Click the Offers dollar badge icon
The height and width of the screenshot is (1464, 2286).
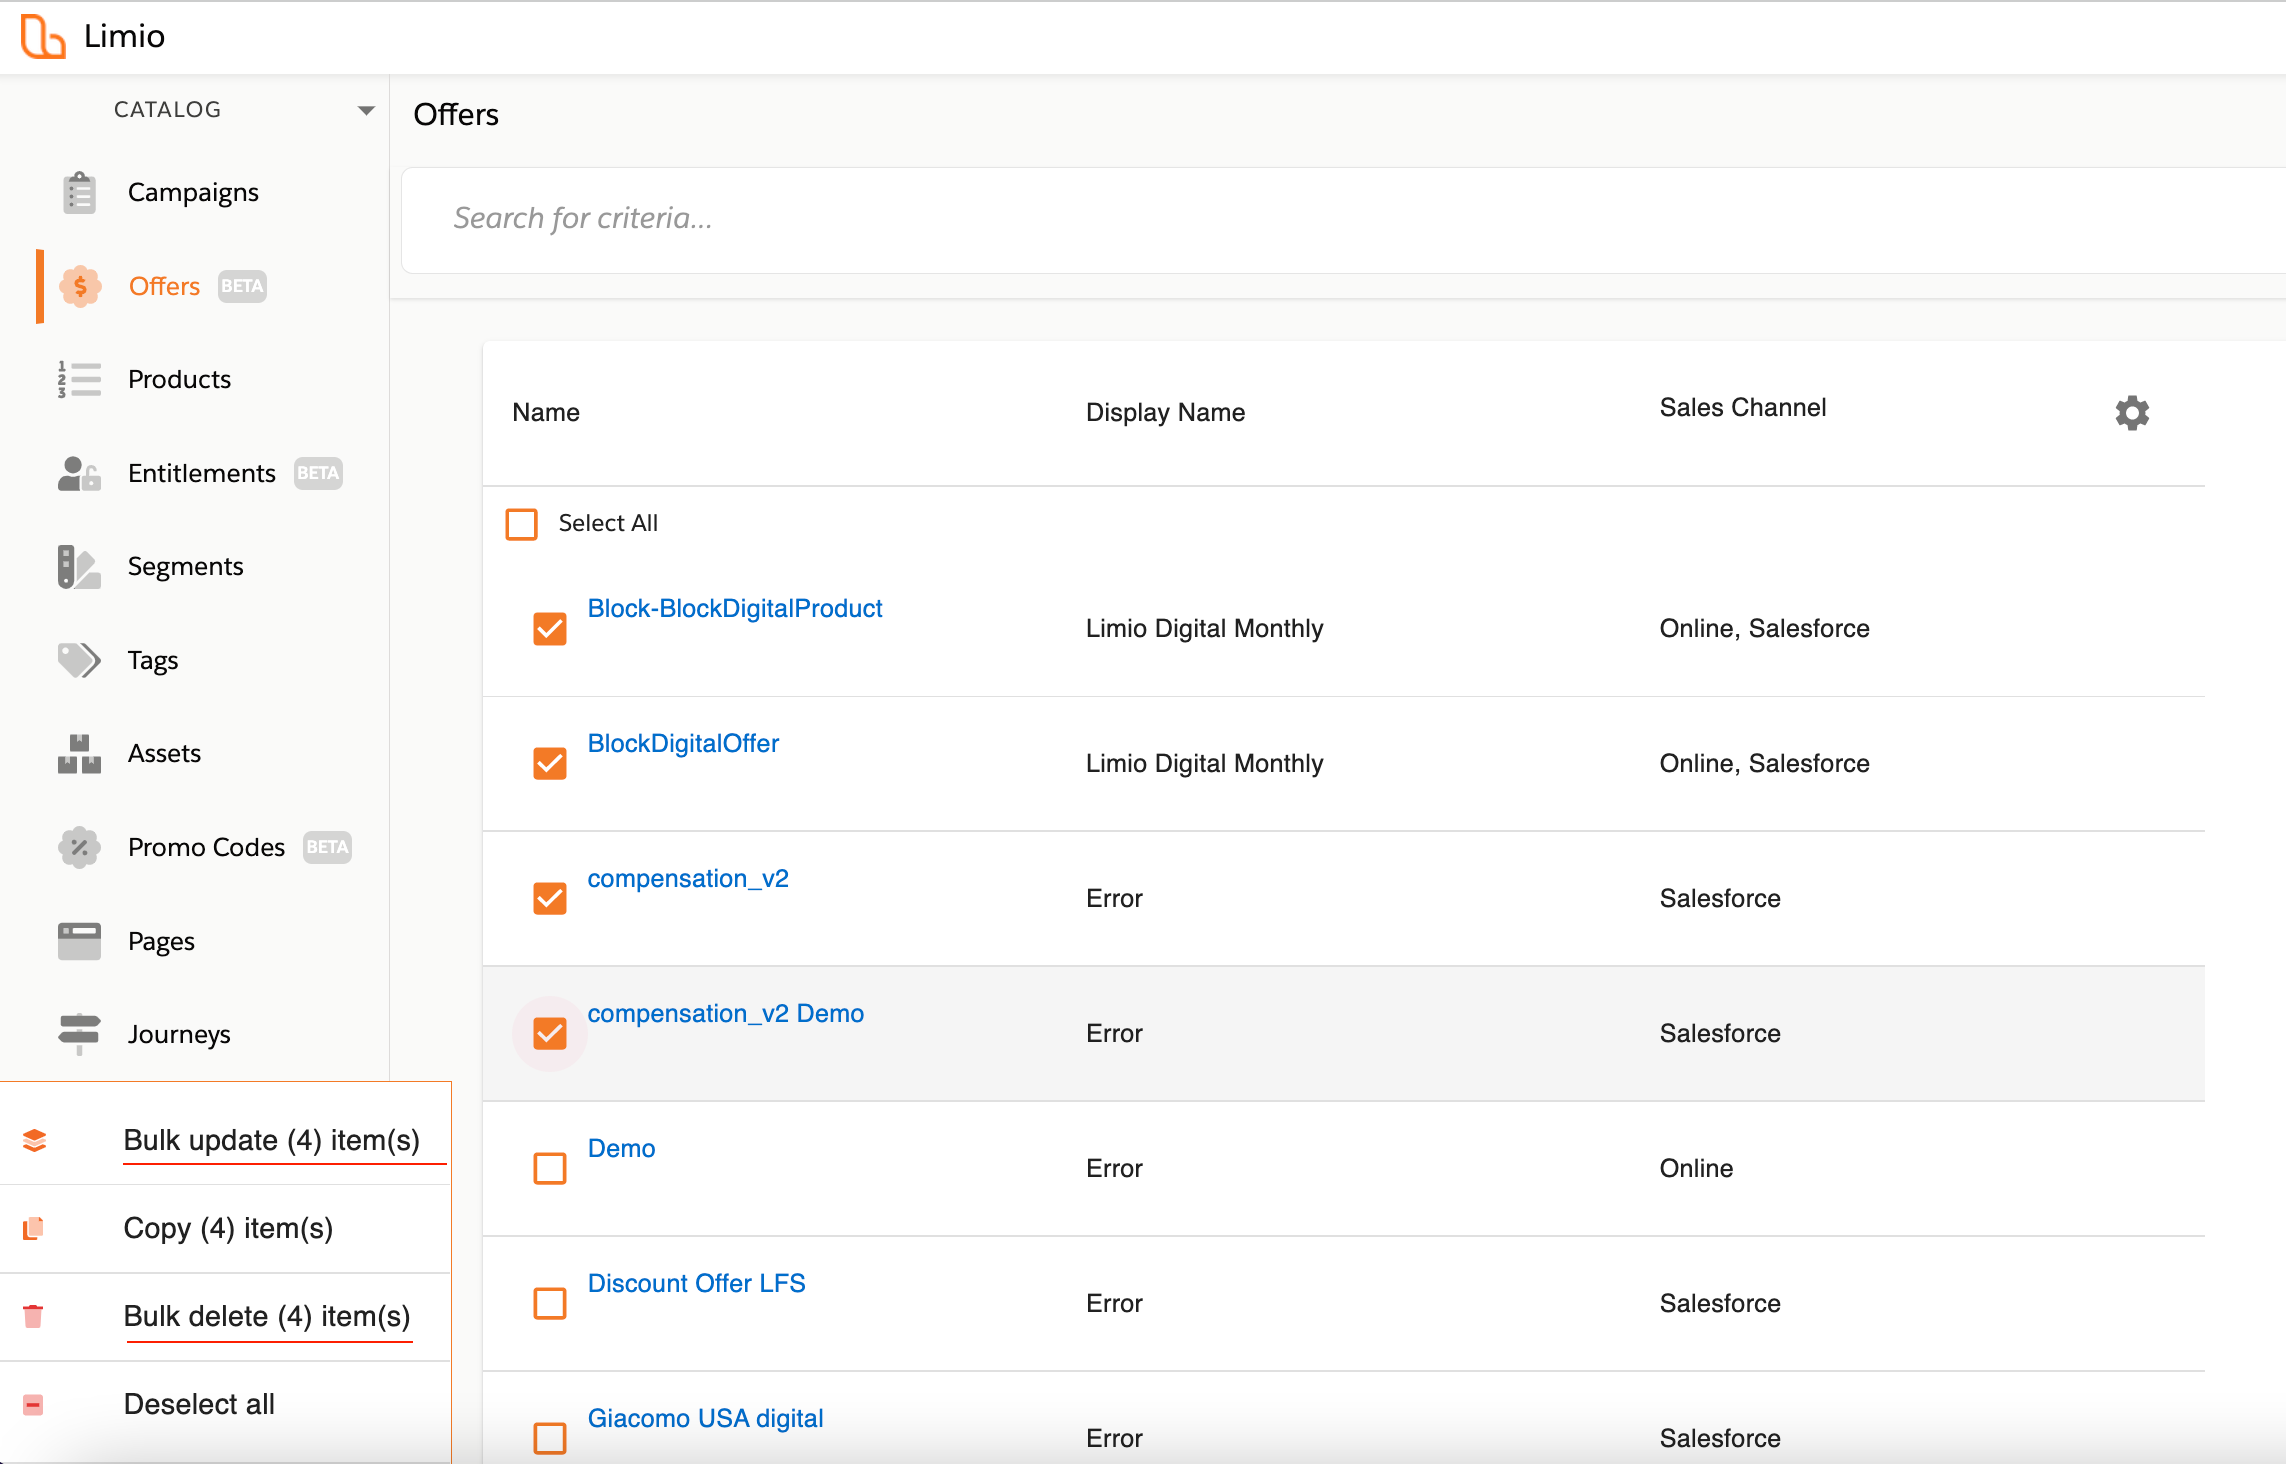(x=80, y=287)
